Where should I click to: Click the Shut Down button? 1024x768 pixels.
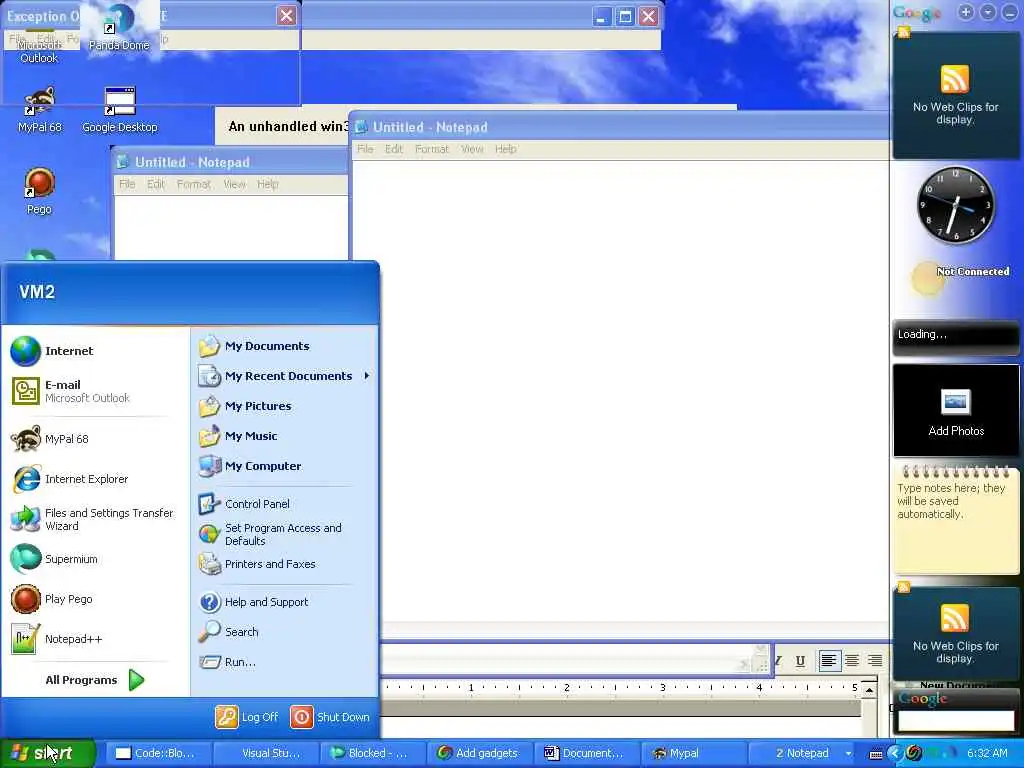tap(330, 717)
